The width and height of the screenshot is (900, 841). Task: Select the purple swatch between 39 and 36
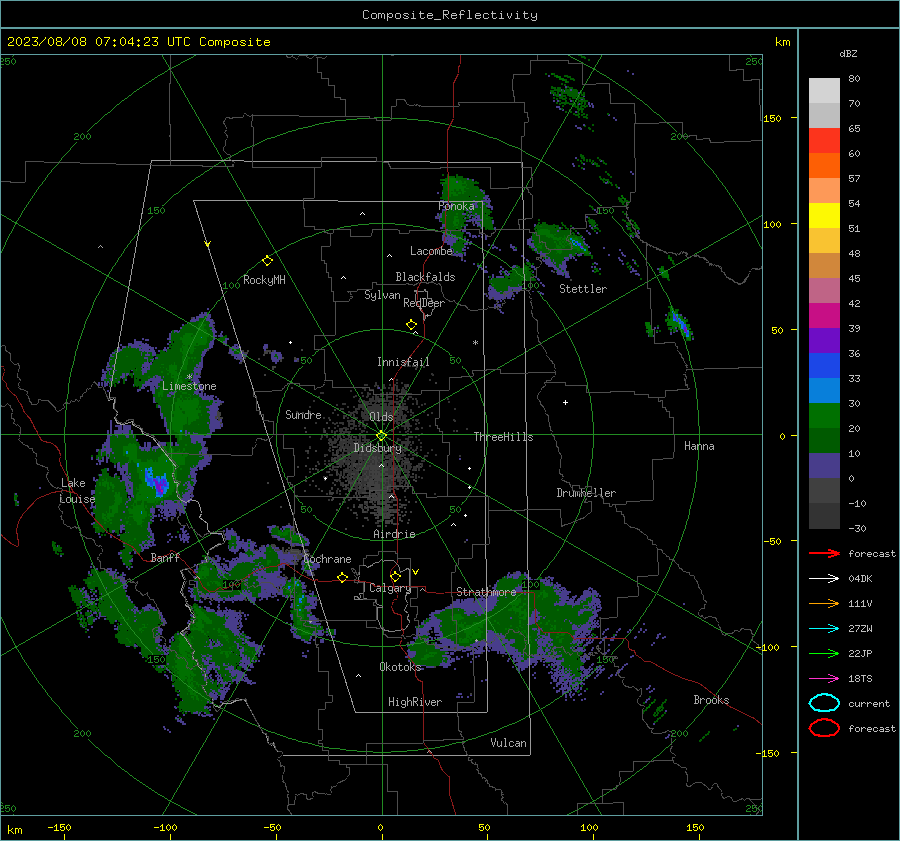click(x=824, y=340)
